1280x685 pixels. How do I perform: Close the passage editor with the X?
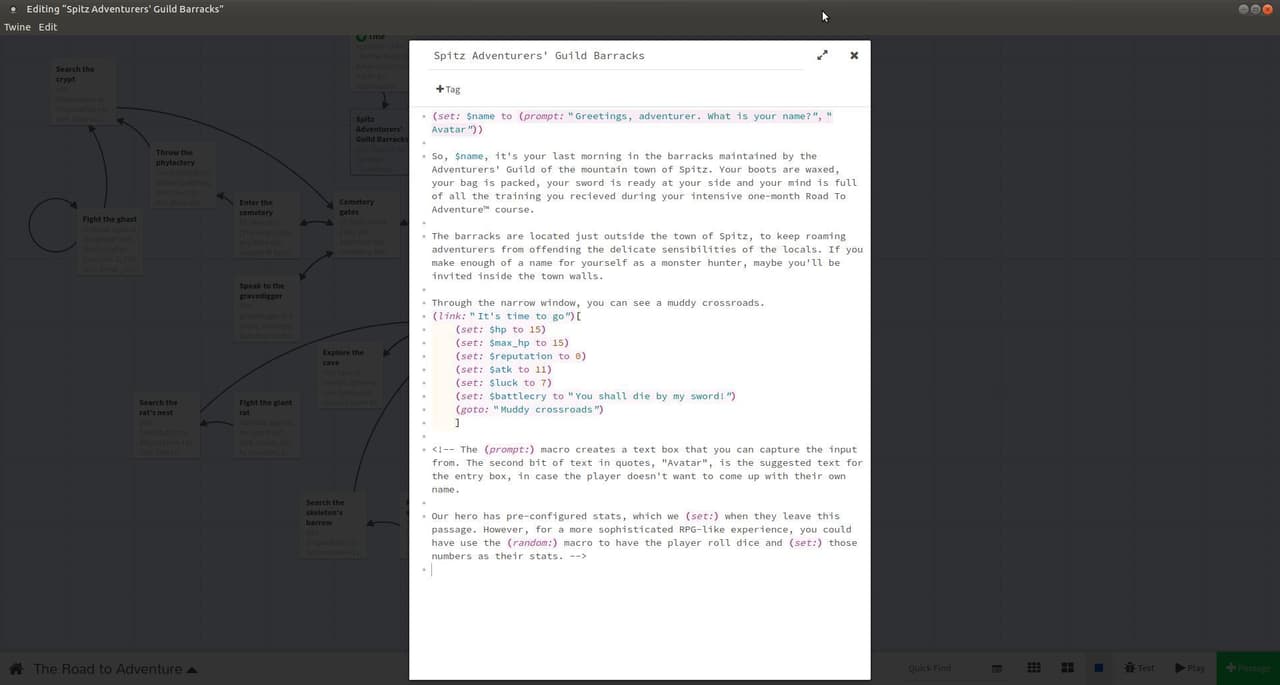[x=854, y=56]
